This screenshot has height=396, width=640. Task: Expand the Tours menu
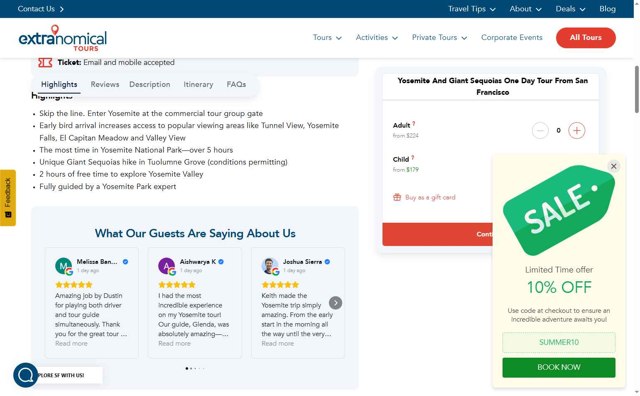point(327,38)
